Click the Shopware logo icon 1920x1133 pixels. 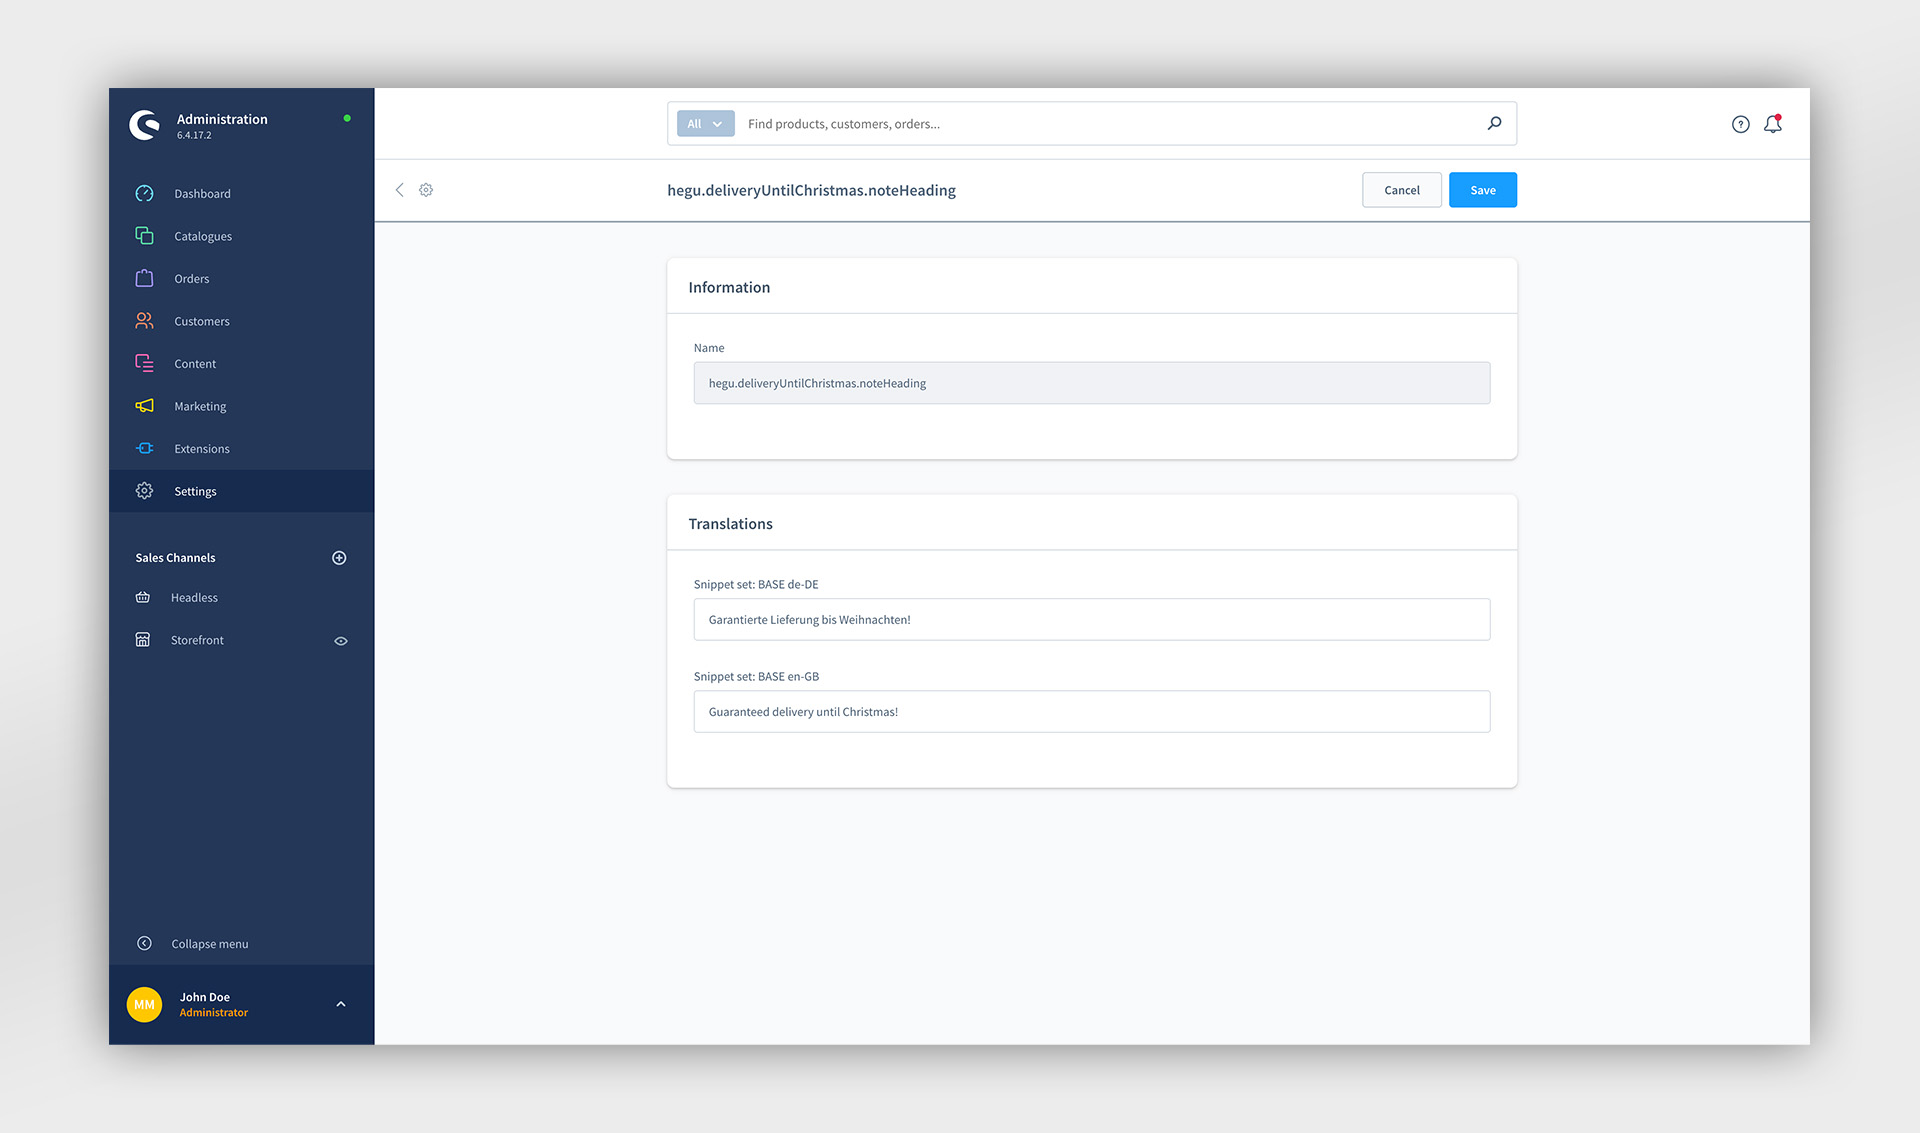tap(145, 125)
